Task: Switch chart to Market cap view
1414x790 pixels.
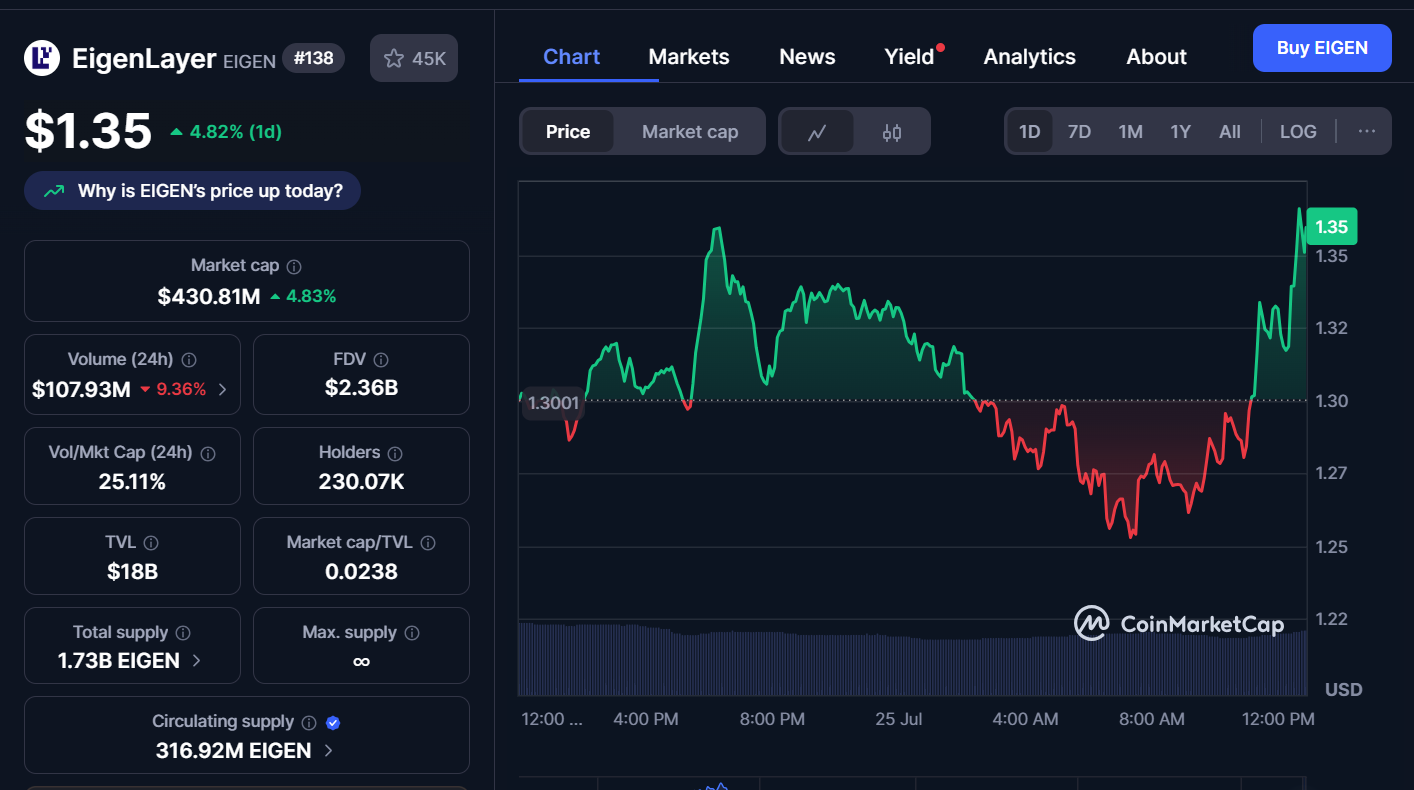Action: [690, 132]
